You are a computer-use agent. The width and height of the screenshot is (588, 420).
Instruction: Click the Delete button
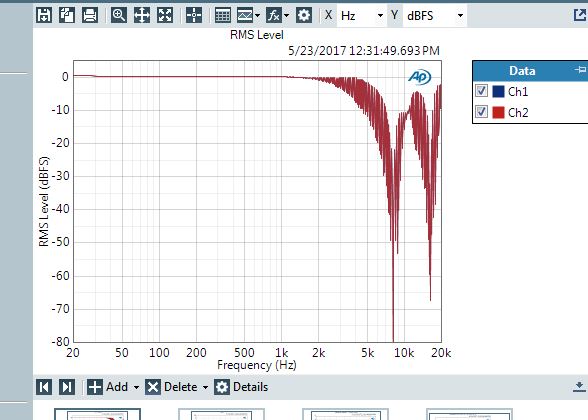(x=171, y=387)
